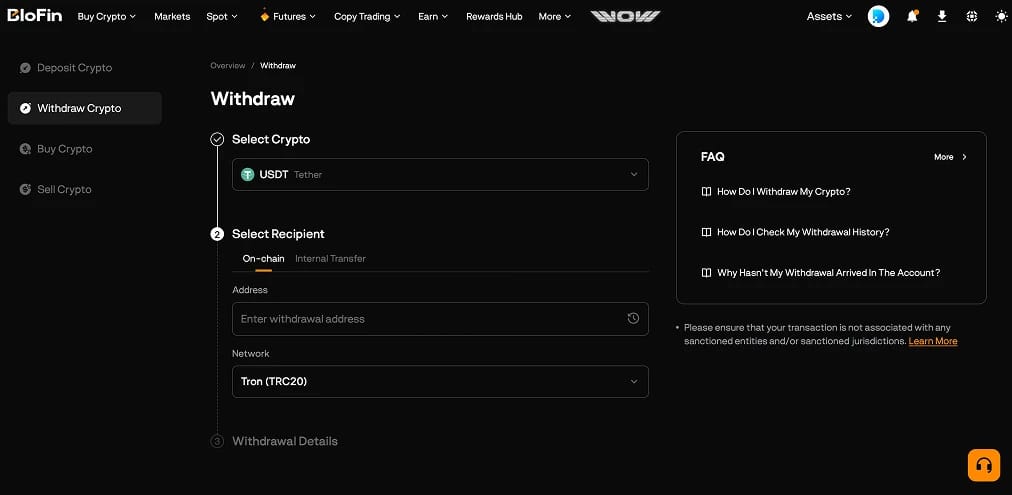Expand the Copy Trading menu
This screenshot has height=495, width=1012.
point(367,16)
